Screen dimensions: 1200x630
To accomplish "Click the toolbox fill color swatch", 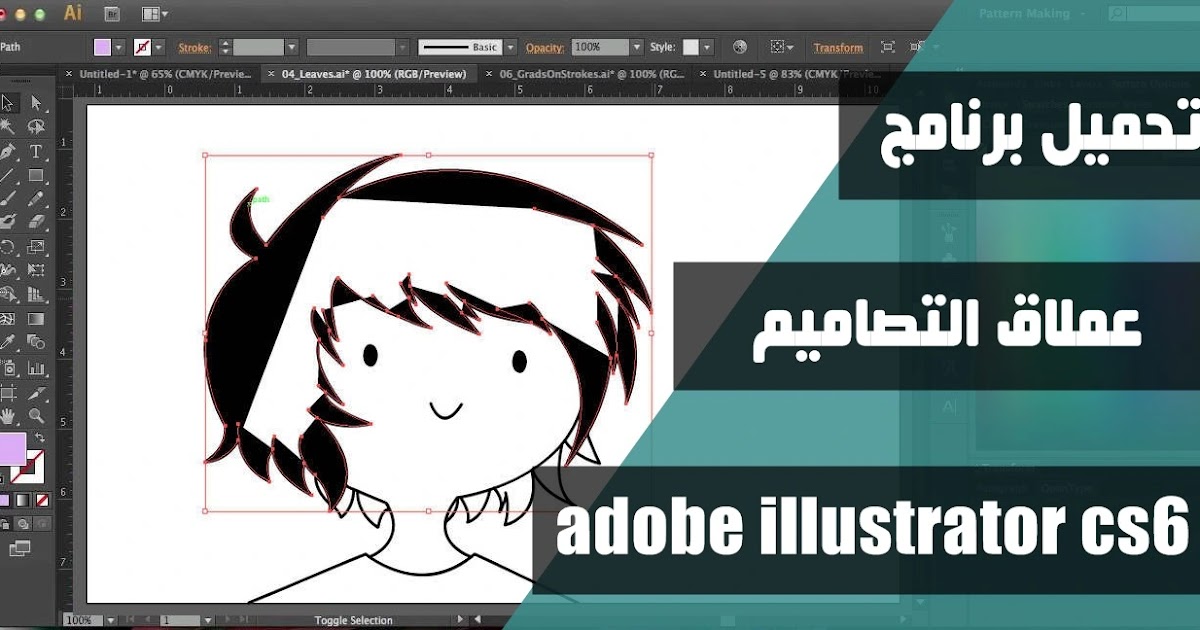I will click(13, 449).
